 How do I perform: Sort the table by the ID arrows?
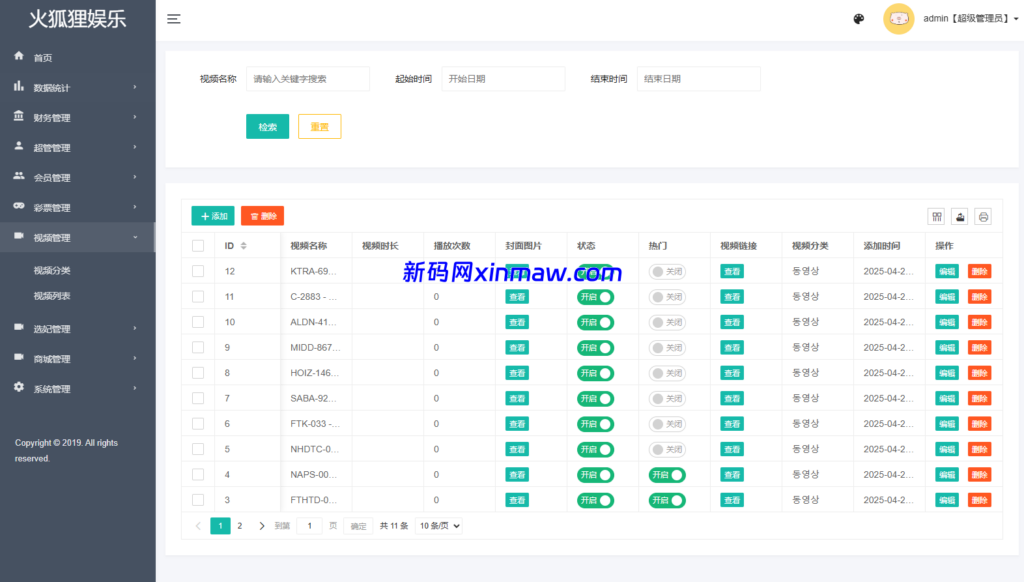pos(244,246)
